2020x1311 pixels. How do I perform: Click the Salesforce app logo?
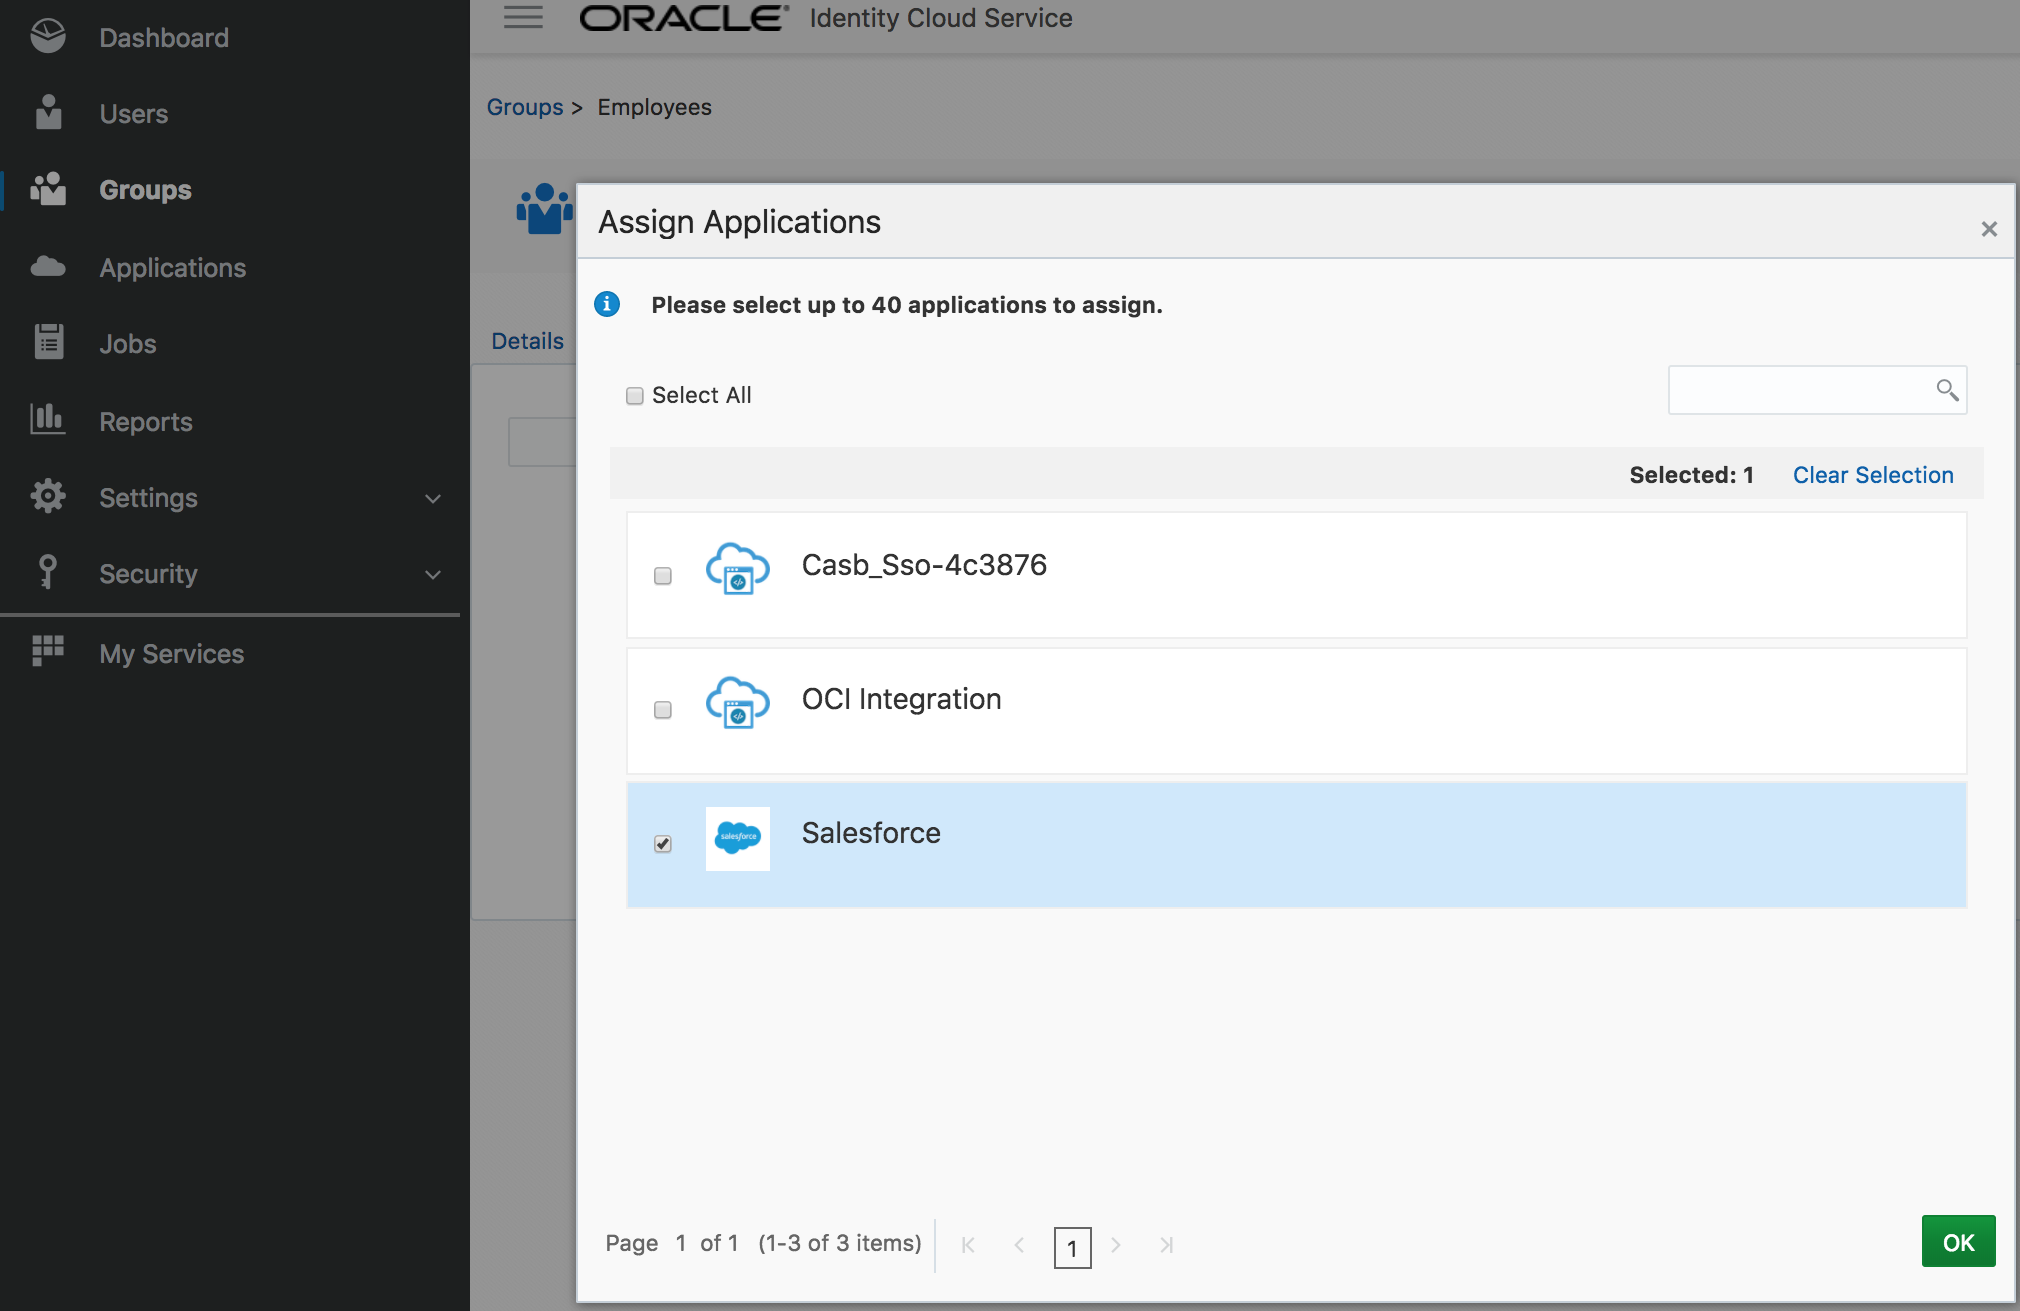[738, 838]
